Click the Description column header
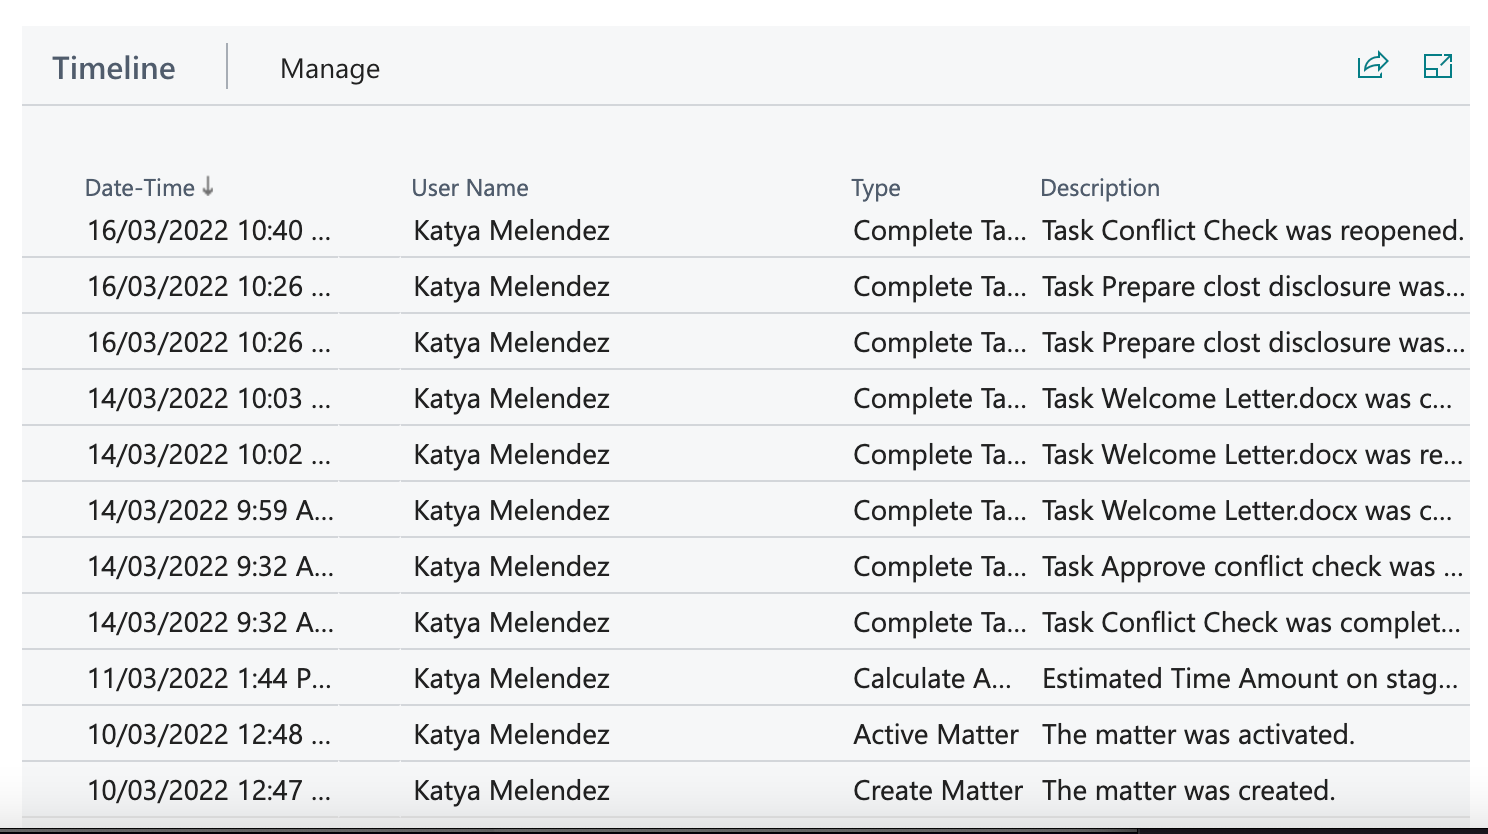Image resolution: width=1488 pixels, height=834 pixels. pyautogui.click(x=1100, y=187)
